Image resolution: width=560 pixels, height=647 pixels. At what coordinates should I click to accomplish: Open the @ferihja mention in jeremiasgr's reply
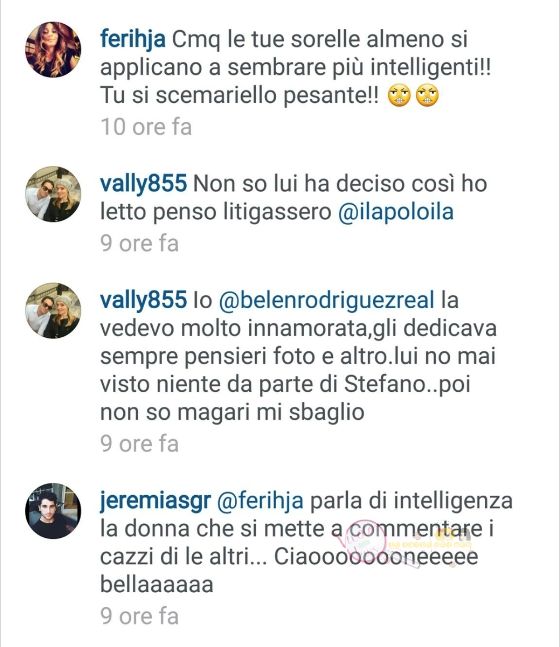(260, 501)
